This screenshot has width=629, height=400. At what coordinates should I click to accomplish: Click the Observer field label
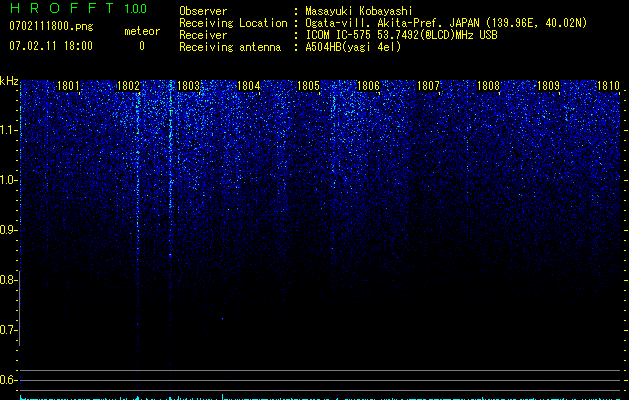pyautogui.click(x=203, y=11)
